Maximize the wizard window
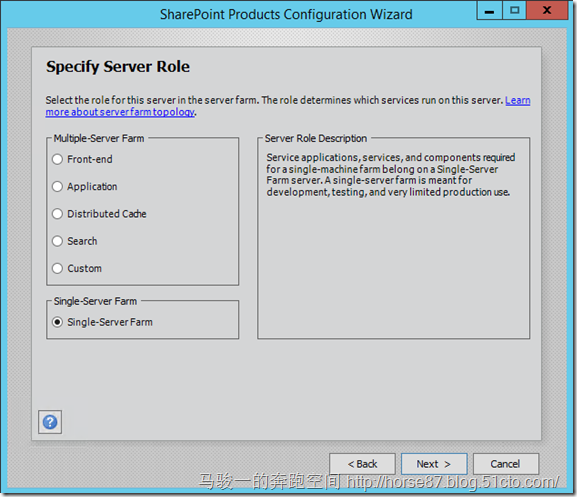This screenshot has width=577, height=497. 514,10
